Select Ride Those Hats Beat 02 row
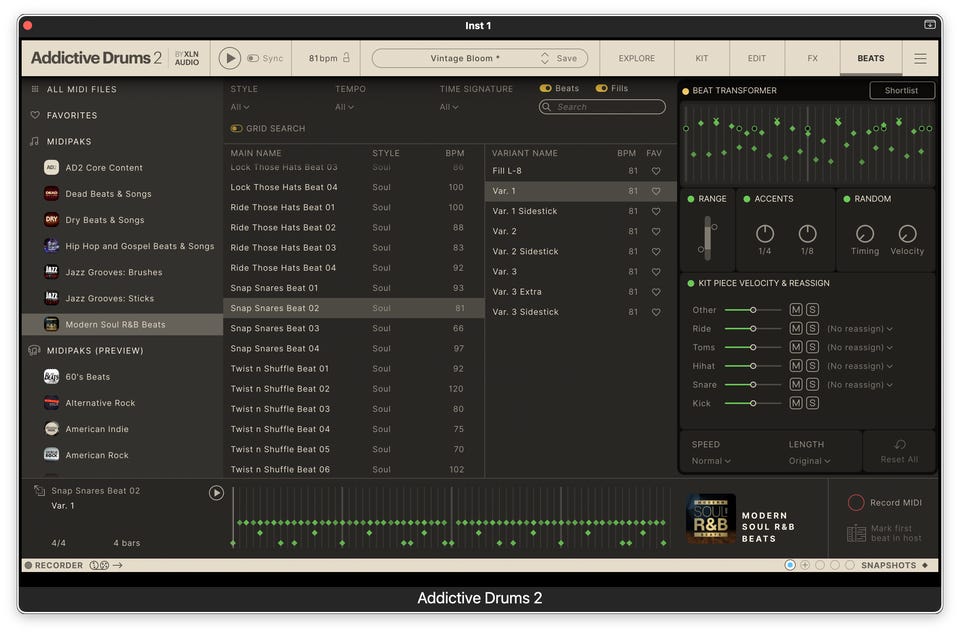 tap(353, 227)
